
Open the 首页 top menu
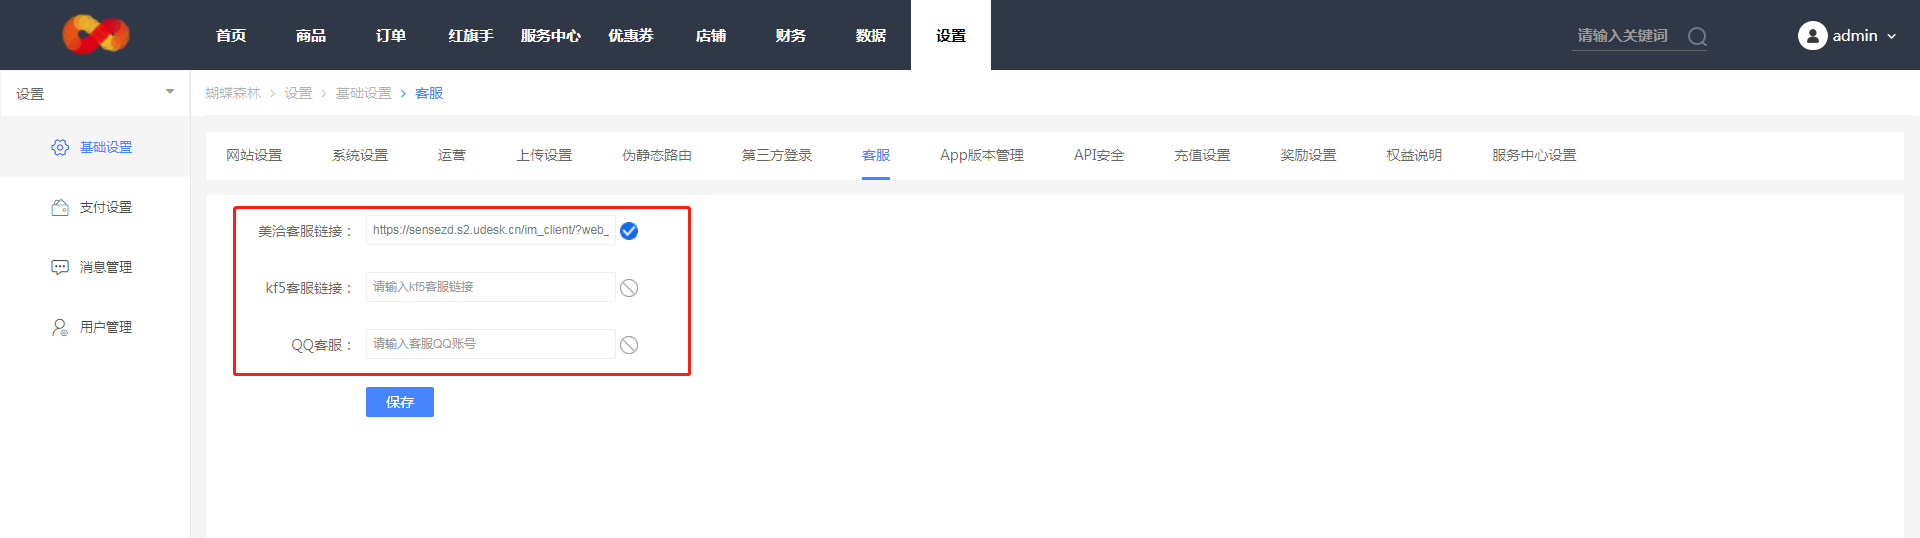tap(231, 35)
